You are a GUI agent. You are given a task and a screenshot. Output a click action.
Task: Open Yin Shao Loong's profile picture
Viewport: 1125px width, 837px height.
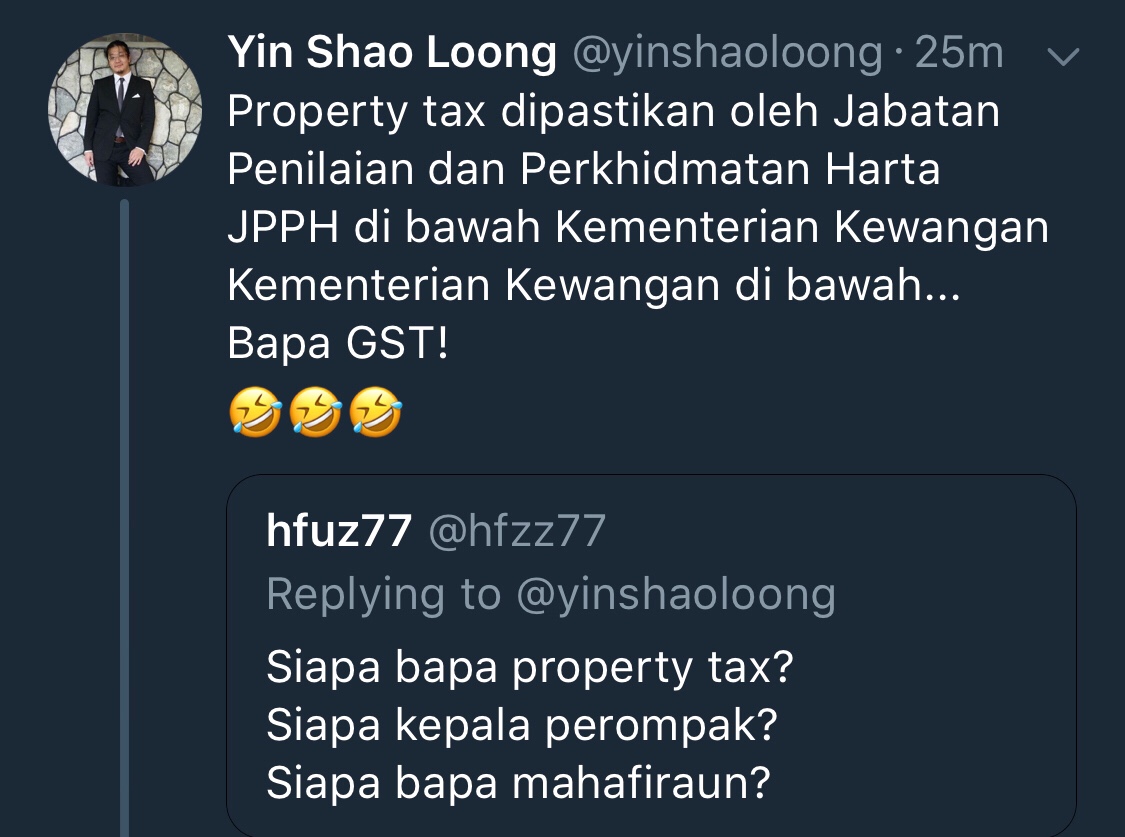click(x=125, y=109)
